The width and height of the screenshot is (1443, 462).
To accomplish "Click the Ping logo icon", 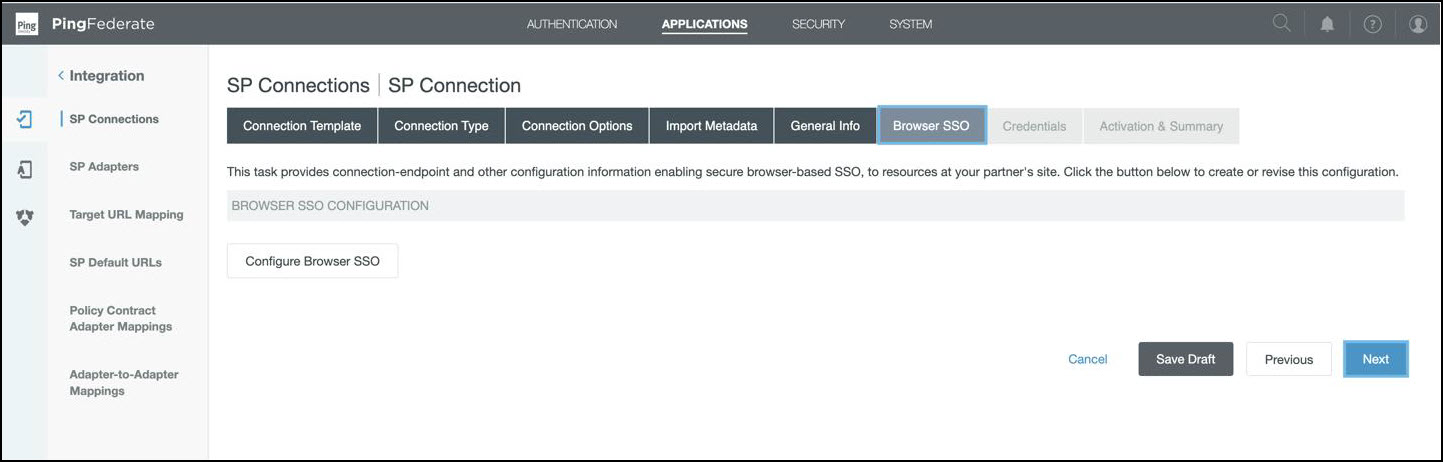I will coord(27,24).
